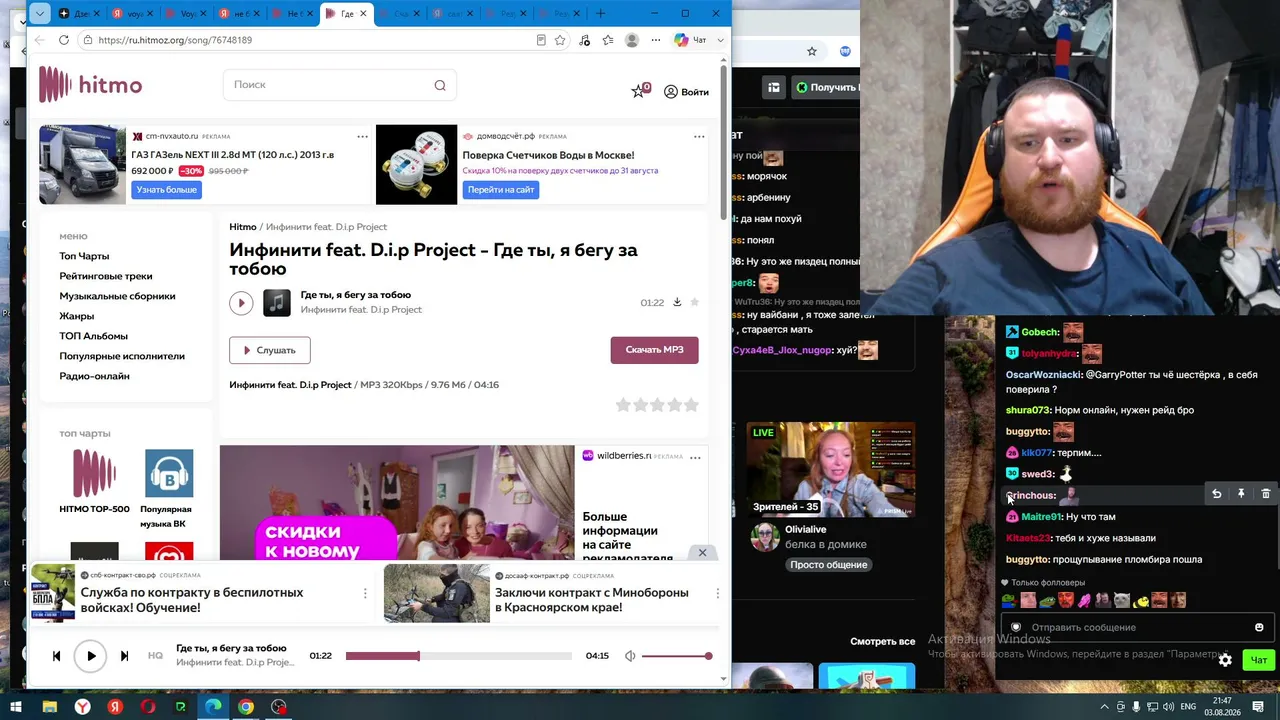
Task: Click the download icon next to 01:22
Action: tap(677, 302)
